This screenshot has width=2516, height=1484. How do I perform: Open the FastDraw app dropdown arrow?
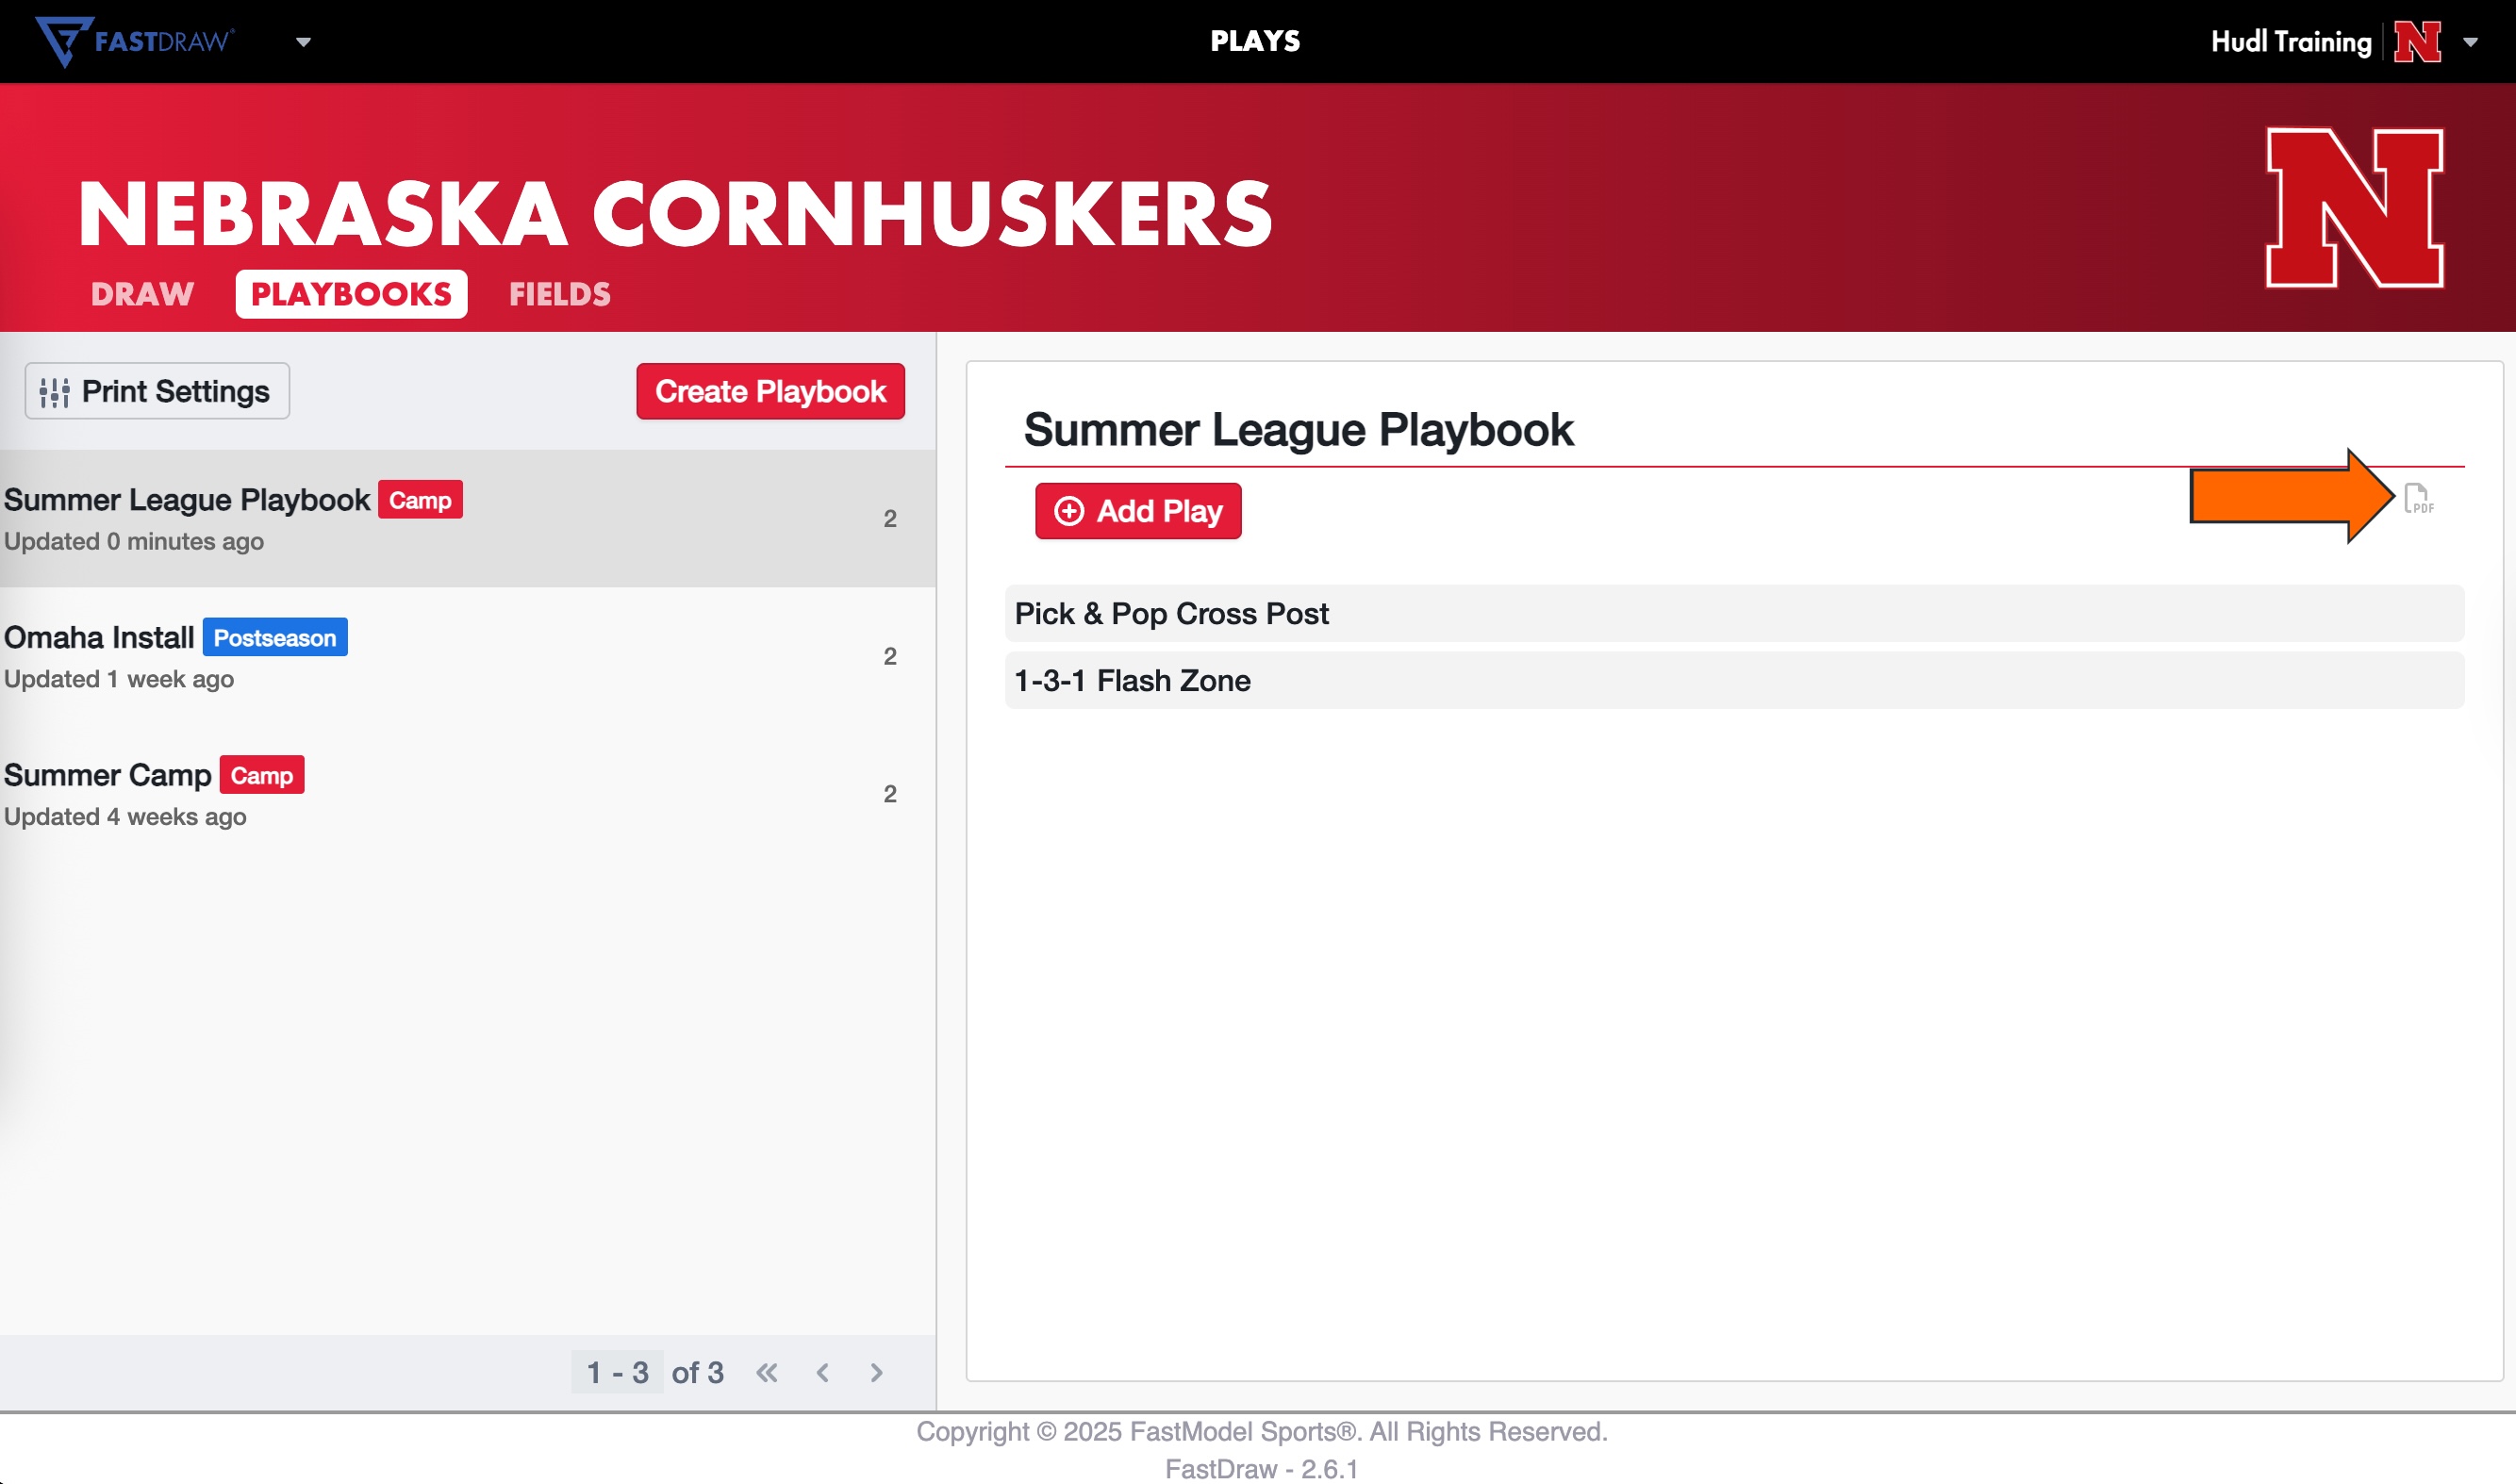[303, 42]
